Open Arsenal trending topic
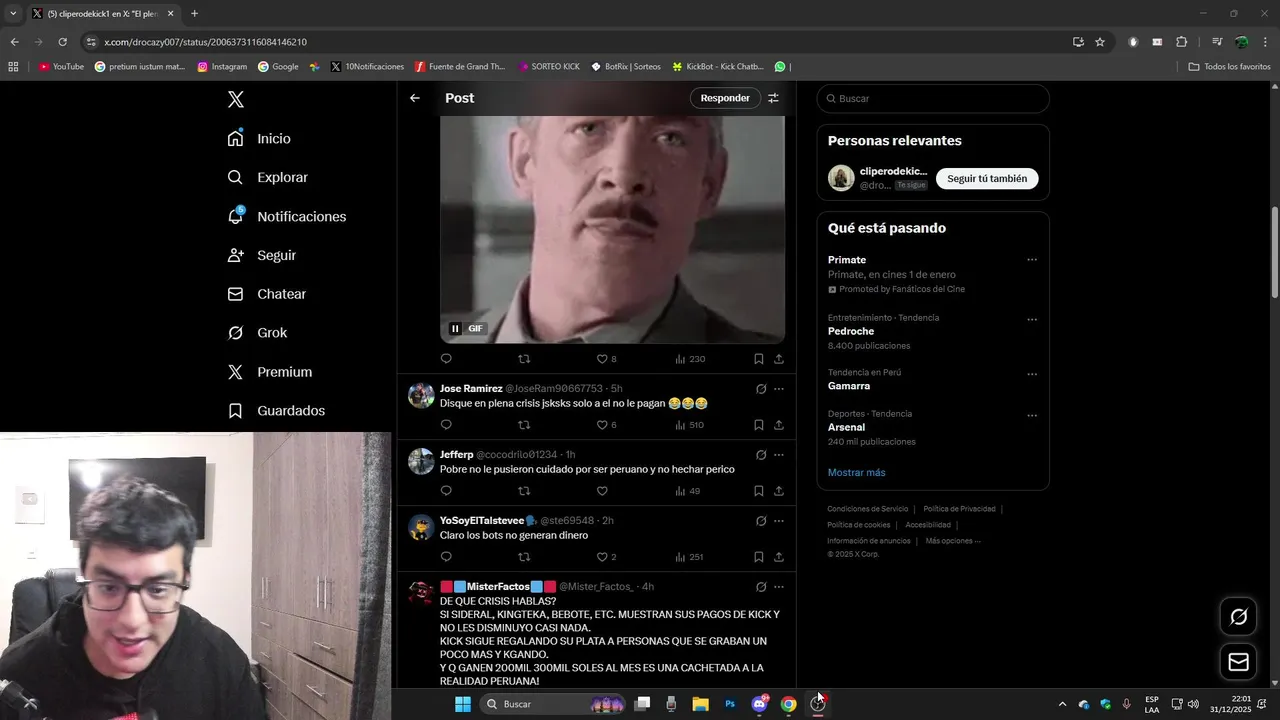The height and width of the screenshot is (720, 1280). click(846, 427)
